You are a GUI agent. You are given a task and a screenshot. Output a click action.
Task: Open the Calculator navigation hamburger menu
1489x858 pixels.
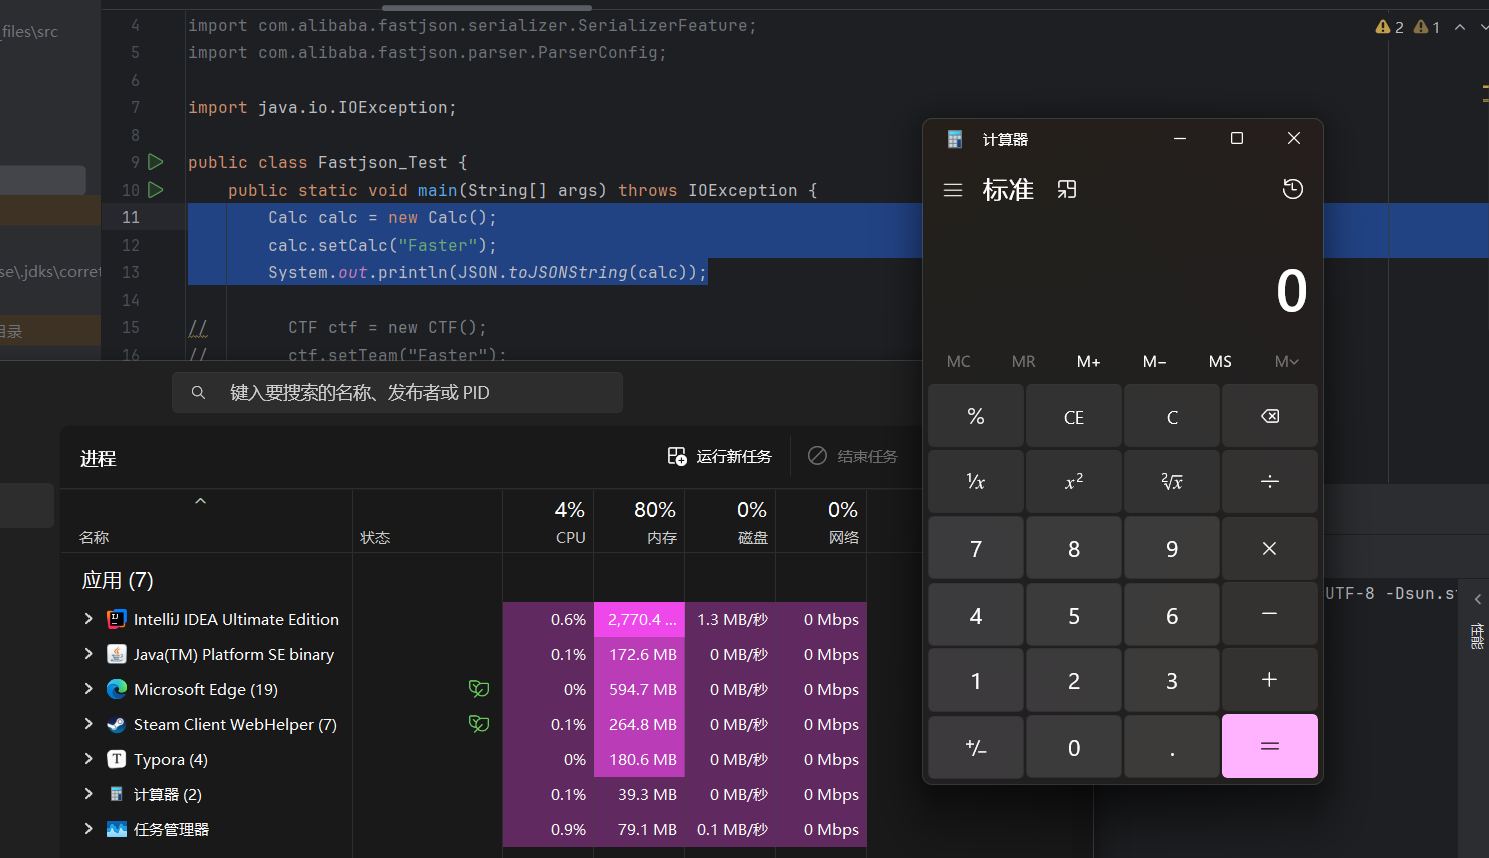click(953, 190)
